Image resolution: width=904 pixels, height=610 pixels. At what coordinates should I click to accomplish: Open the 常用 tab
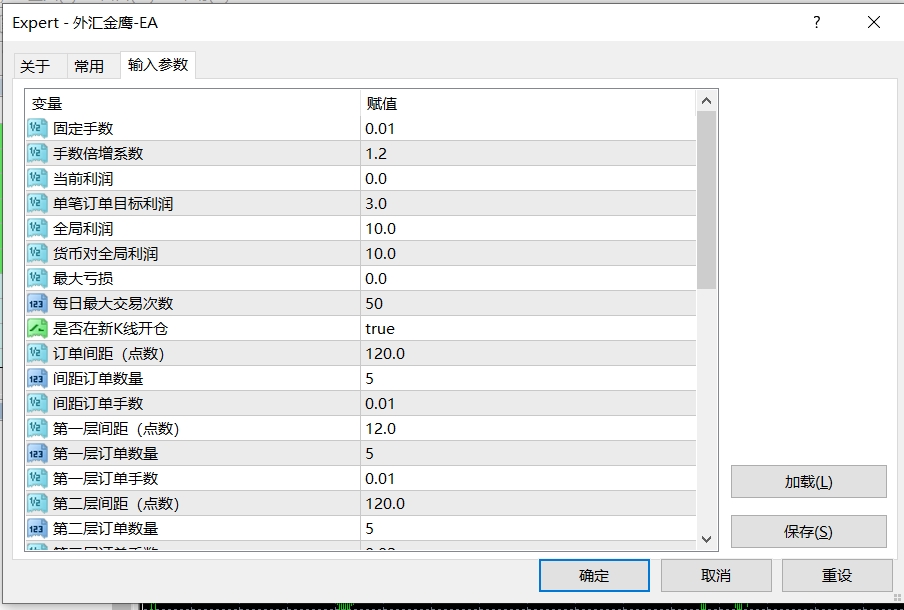pos(89,66)
